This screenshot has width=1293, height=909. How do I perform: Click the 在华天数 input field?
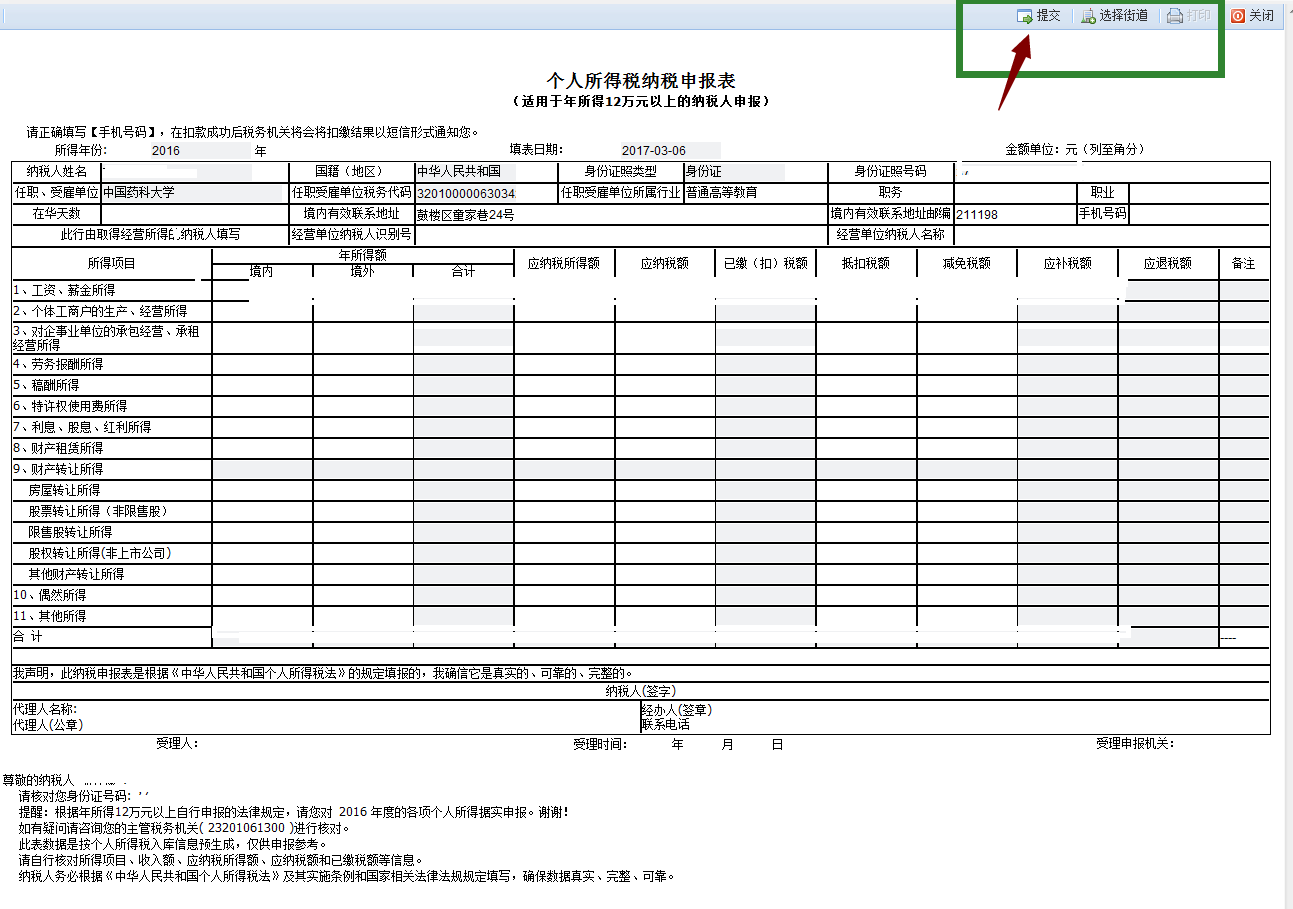[195, 214]
